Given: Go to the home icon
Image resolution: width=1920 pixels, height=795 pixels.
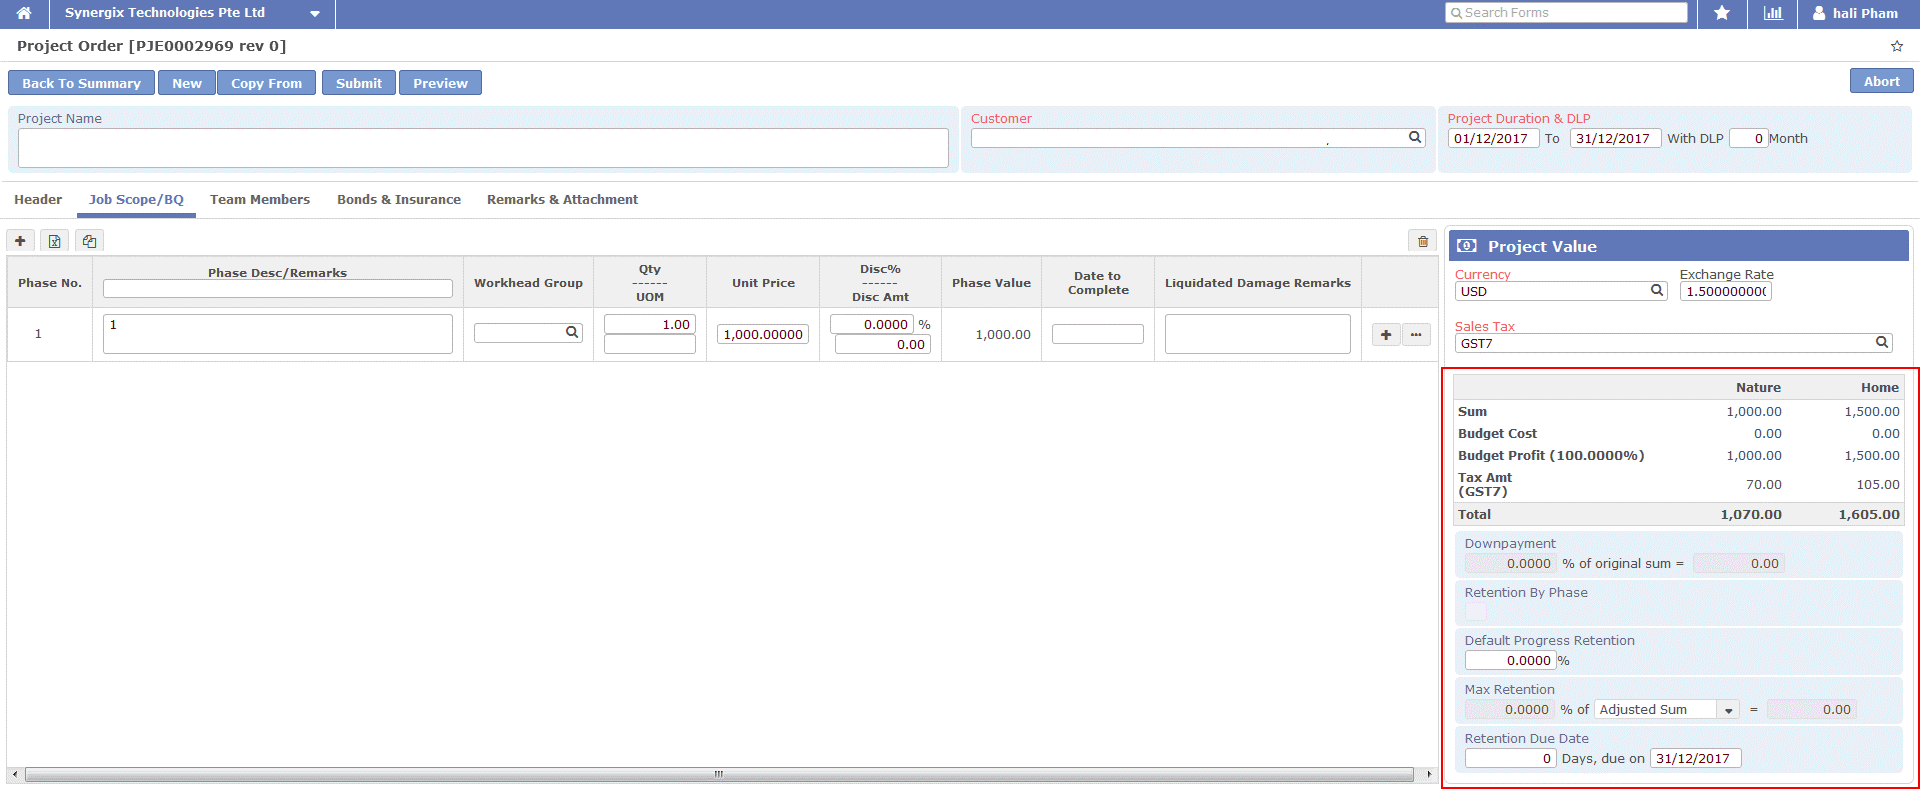Looking at the screenshot, I should (x=24, y=13).
